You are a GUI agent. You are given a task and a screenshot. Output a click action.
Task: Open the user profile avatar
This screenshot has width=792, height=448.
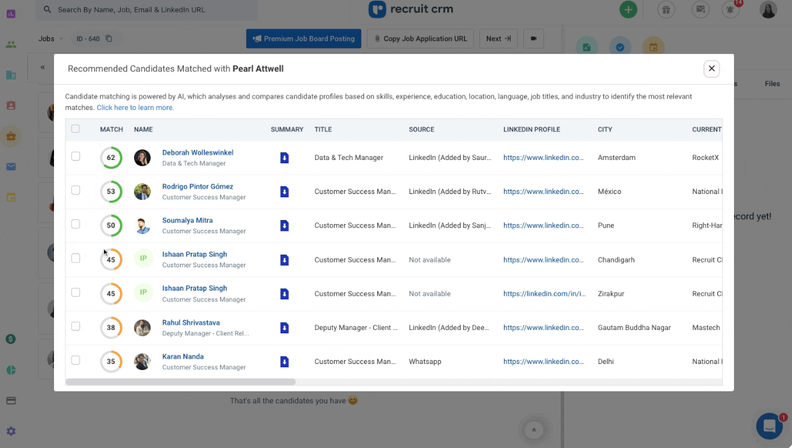coord(768,10)
